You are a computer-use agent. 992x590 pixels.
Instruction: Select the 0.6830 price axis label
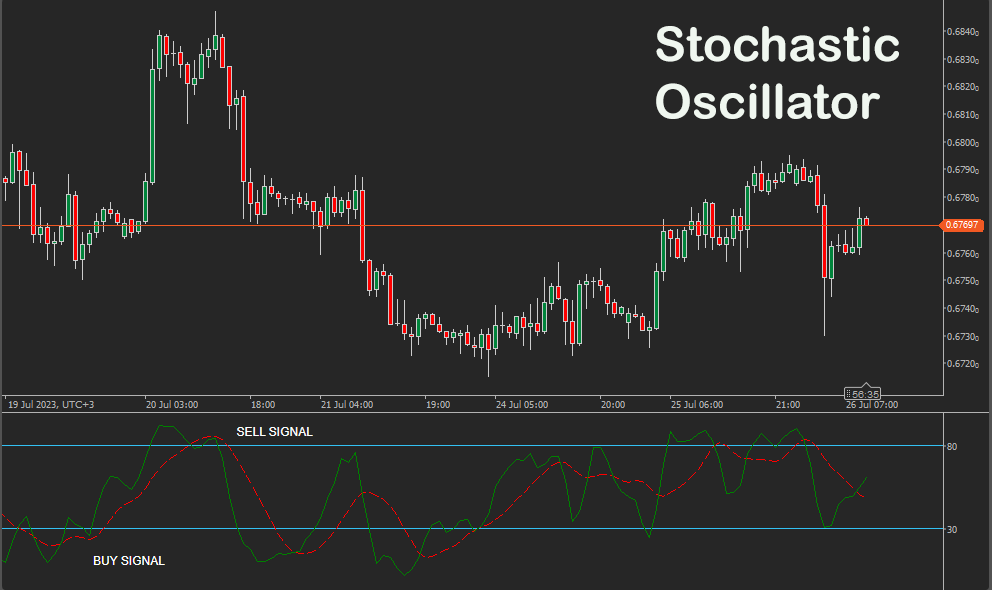(963, 59)
